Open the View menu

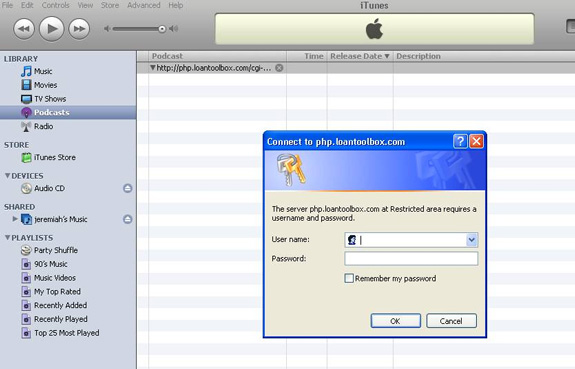85,5
